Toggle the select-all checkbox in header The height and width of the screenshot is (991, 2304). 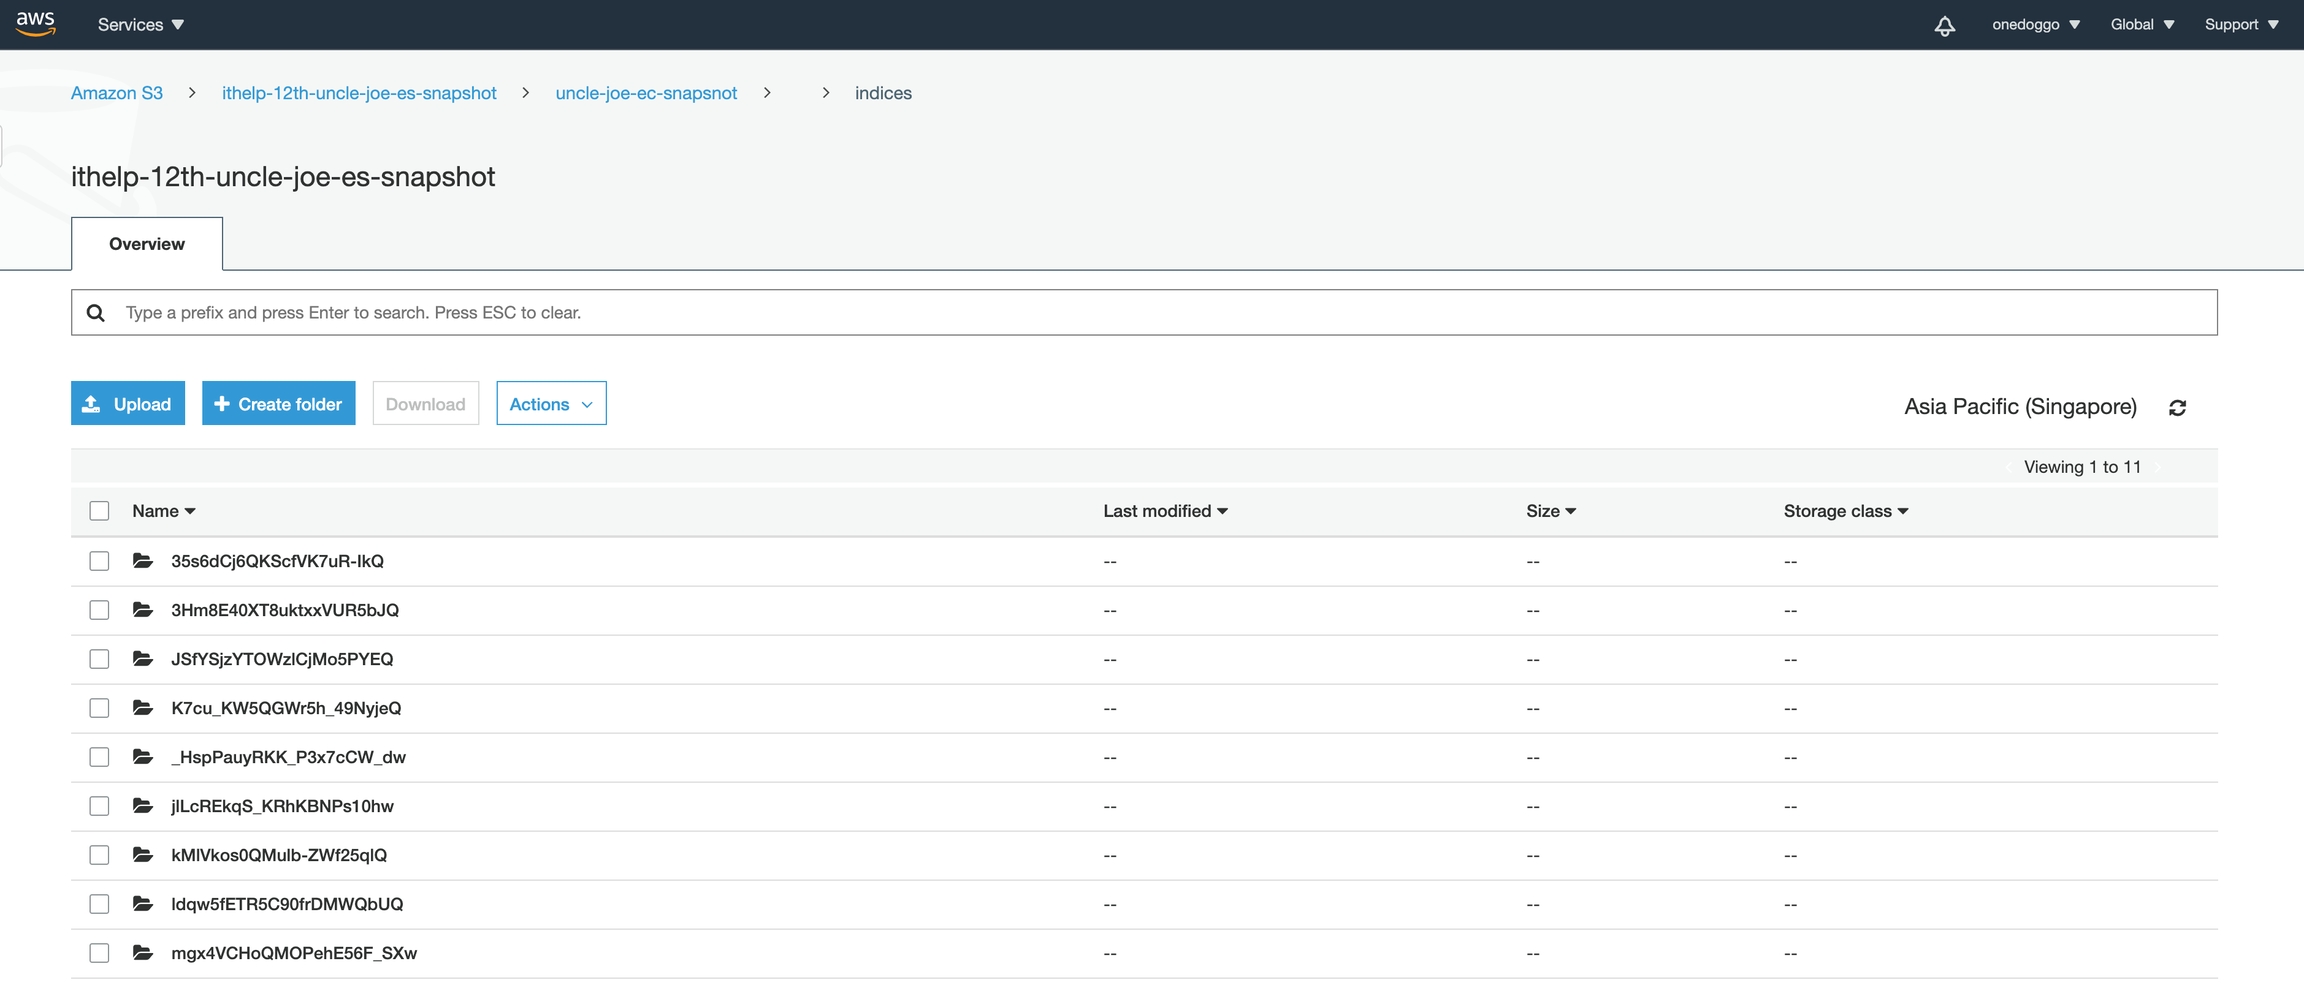(99, 511)
